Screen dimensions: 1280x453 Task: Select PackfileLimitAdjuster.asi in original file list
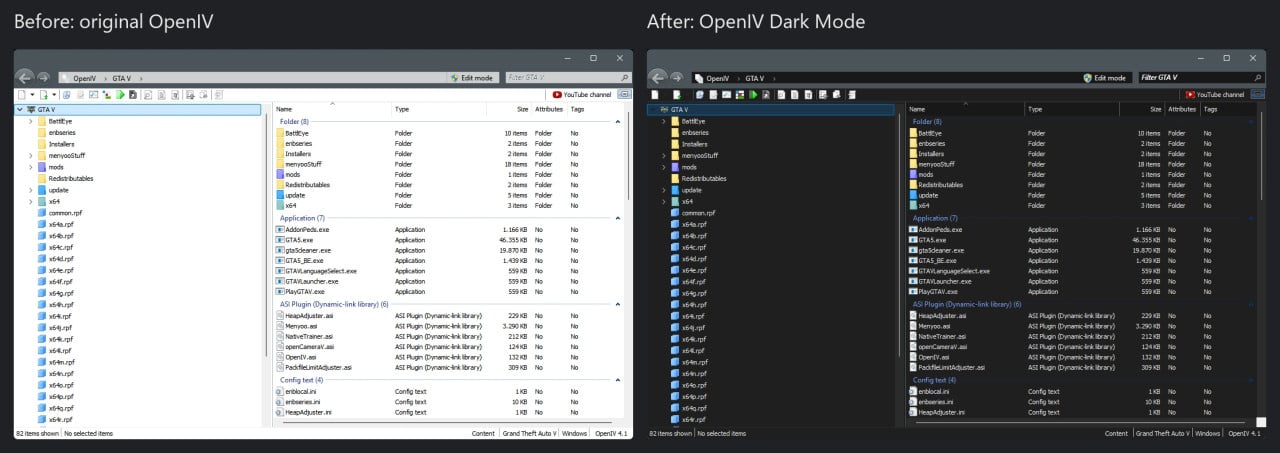point(318,368)
